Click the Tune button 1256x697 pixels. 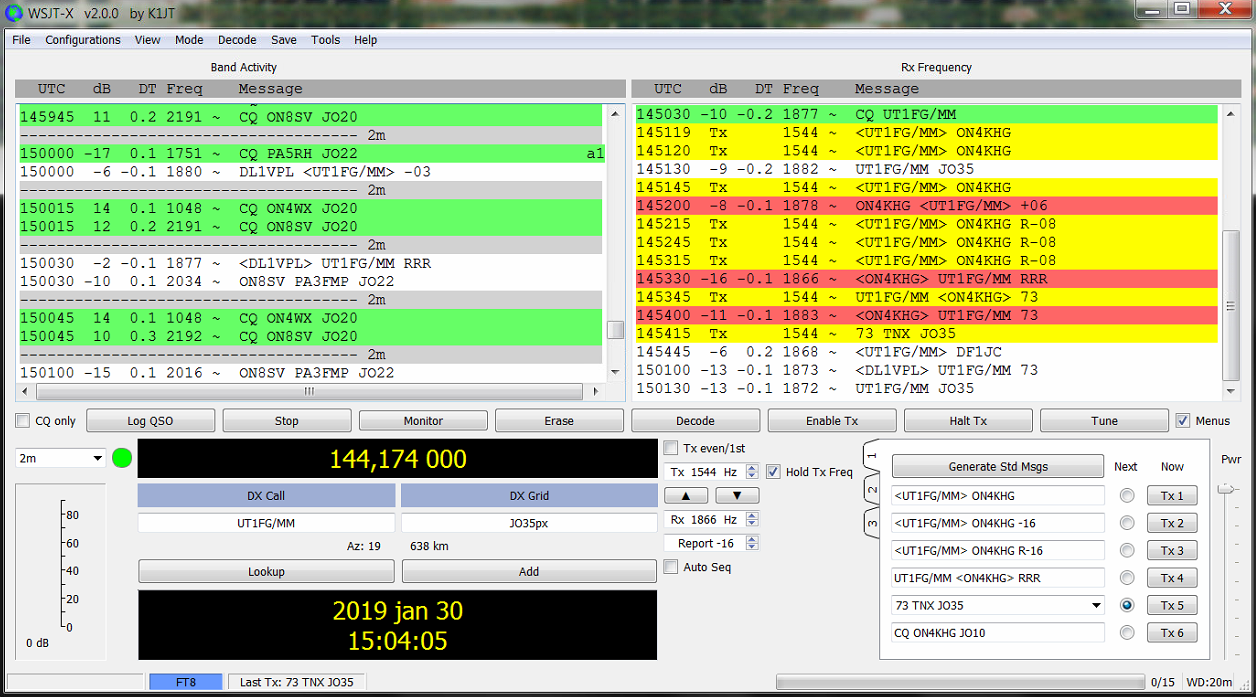pyautogui.click(x=1104, y=421)
